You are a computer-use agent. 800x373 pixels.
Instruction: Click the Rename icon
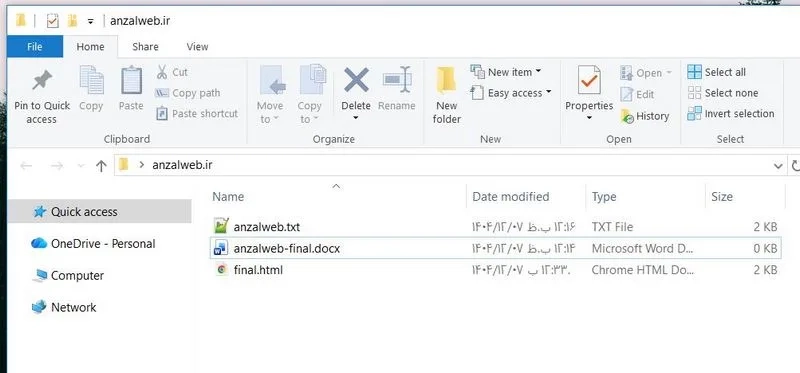coord(397,80)
